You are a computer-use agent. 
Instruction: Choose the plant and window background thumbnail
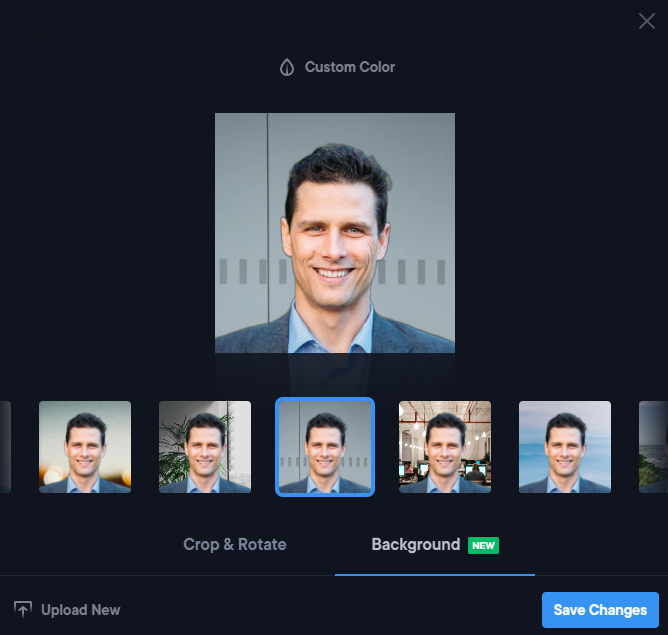pyautogui.click(x=205, y=447)
